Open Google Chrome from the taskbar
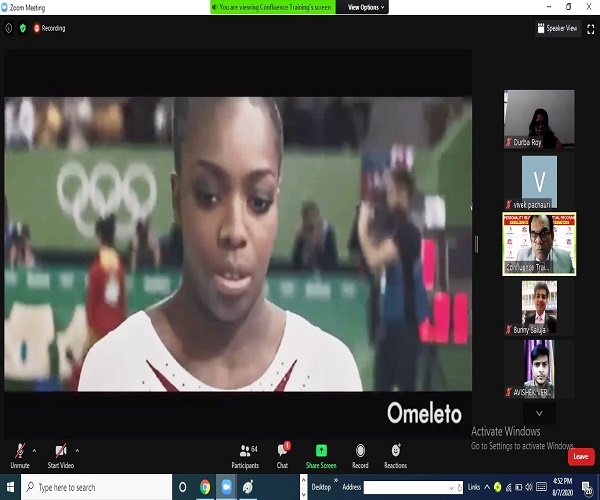This screenshot has height=500, width=600. click(205, 487)
